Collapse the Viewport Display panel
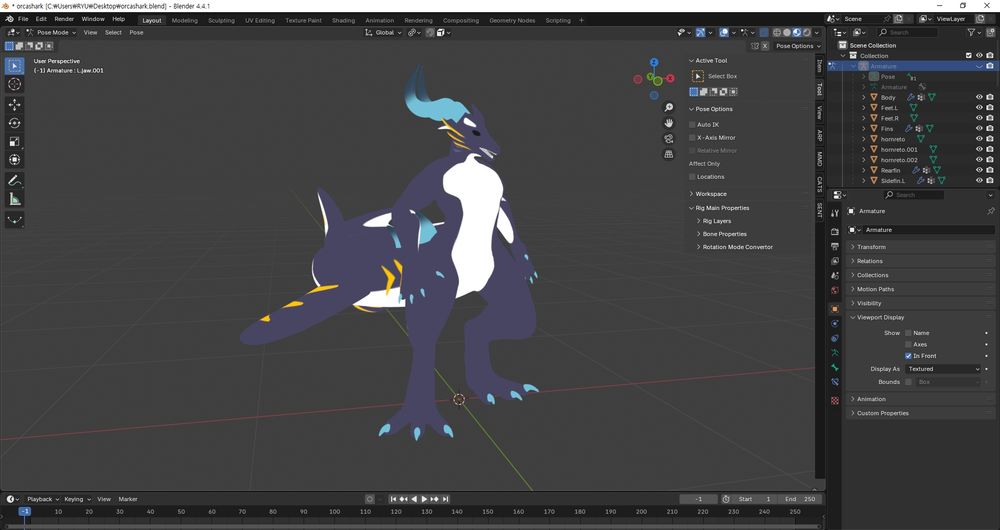This screenshot has width=1000, height=530. [x=880, y=317]
